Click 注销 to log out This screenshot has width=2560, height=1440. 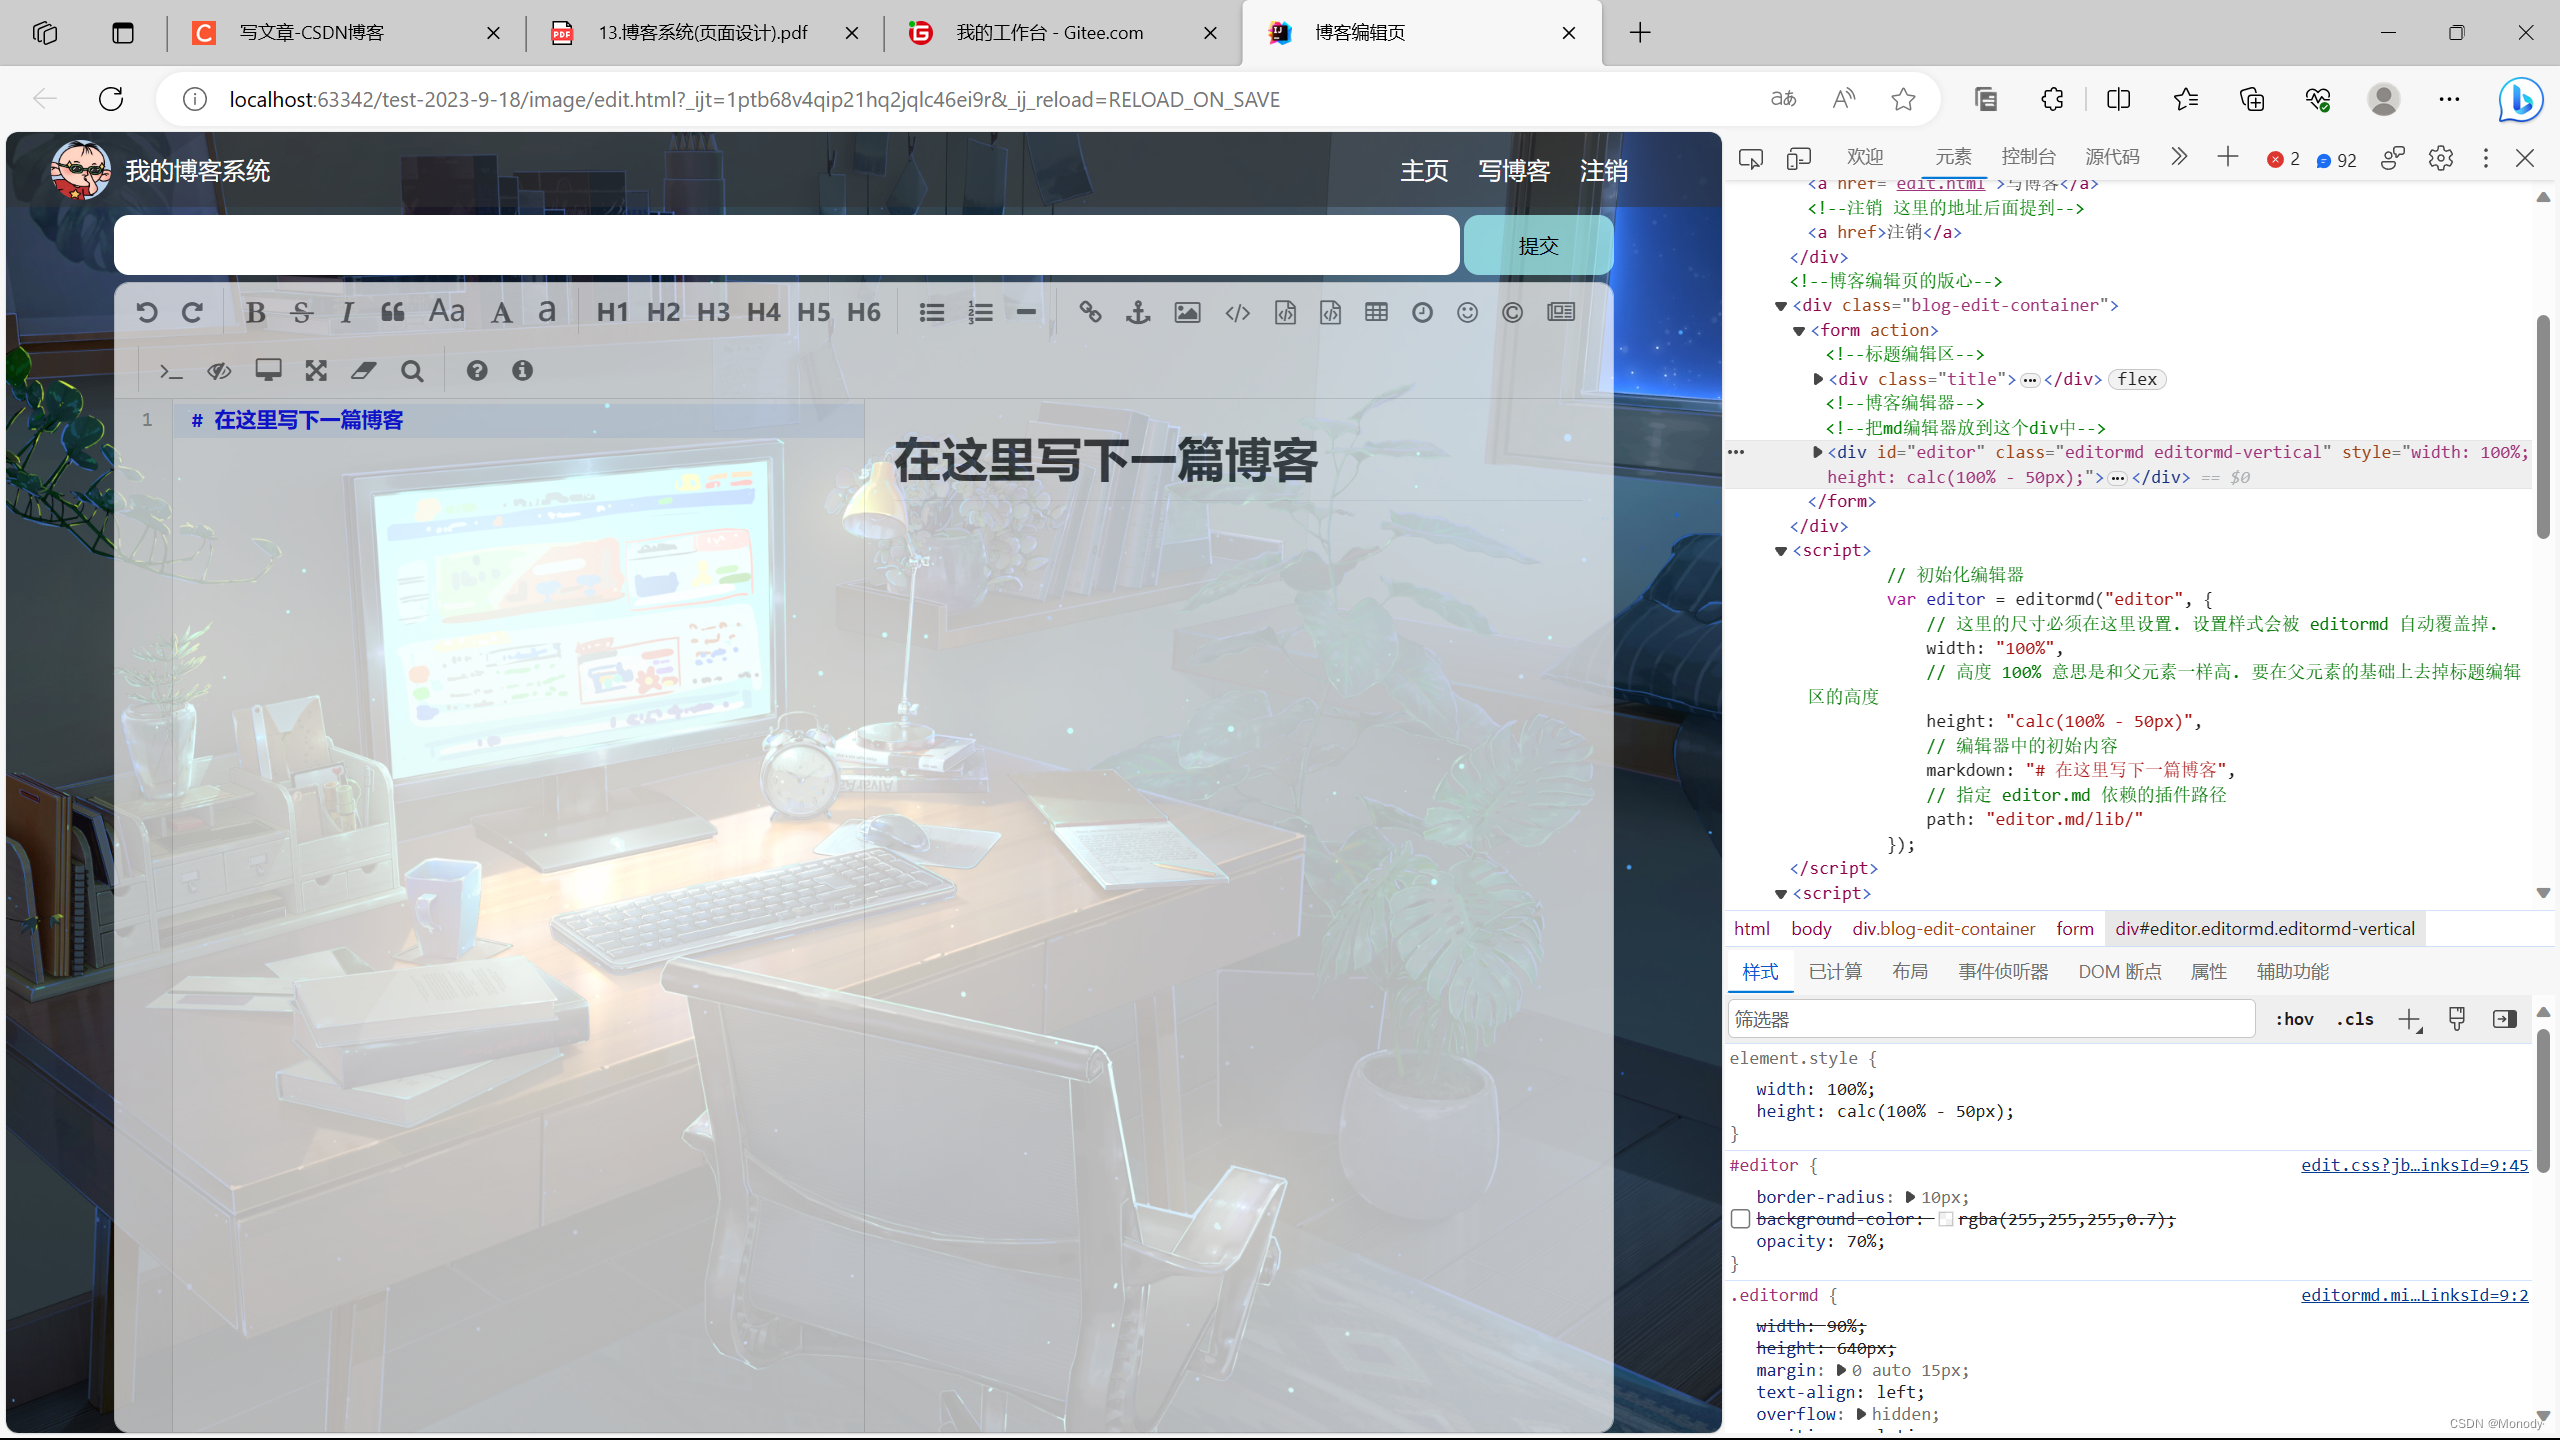tap(1604, 171)
